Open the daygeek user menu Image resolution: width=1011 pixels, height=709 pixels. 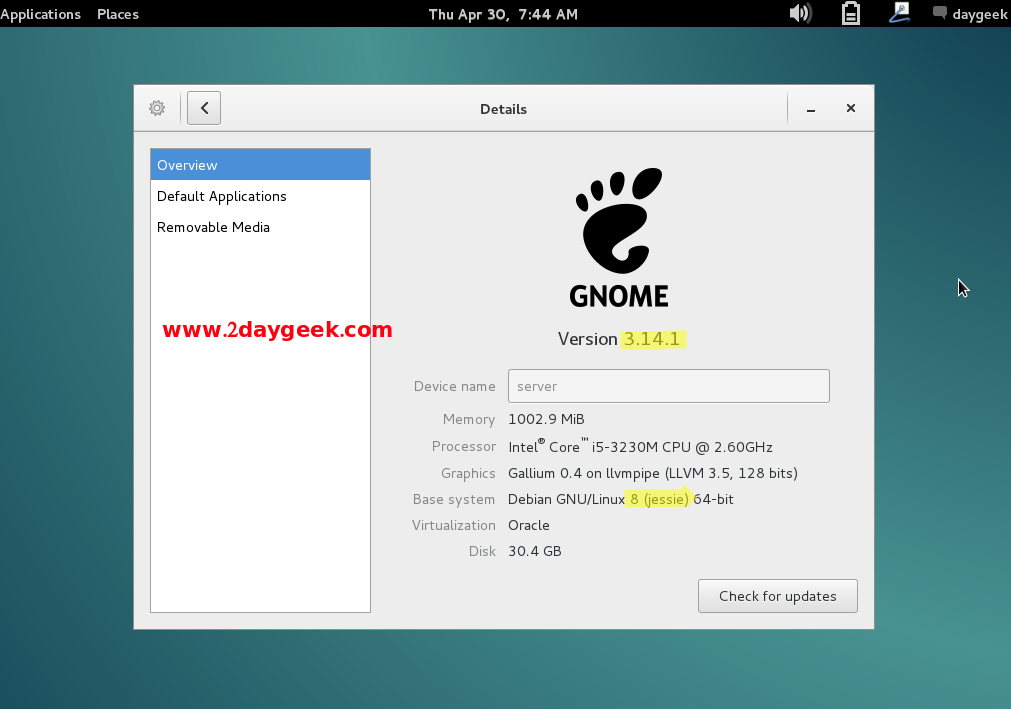point(969,14)
